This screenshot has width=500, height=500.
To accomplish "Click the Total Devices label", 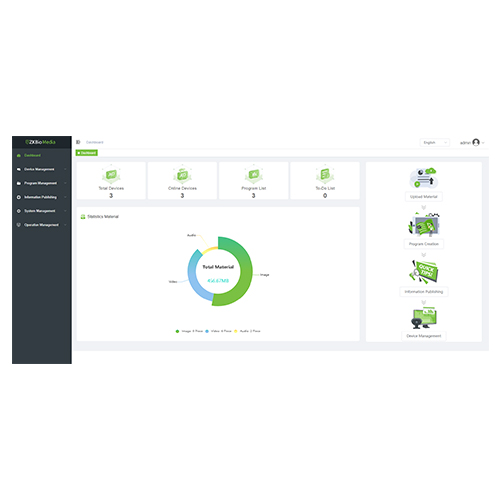I will tap(111, 188).
